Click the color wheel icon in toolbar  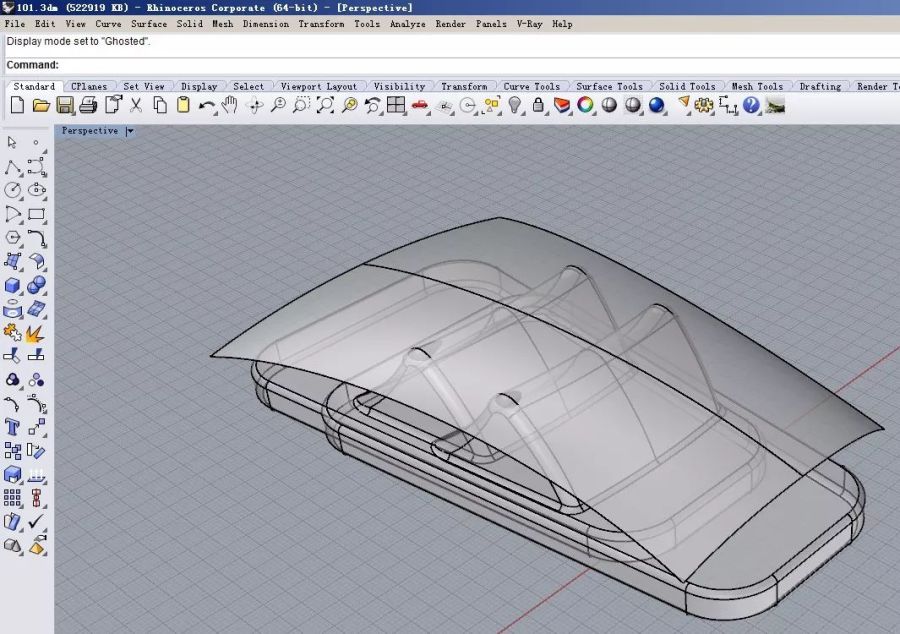[586, 105]
